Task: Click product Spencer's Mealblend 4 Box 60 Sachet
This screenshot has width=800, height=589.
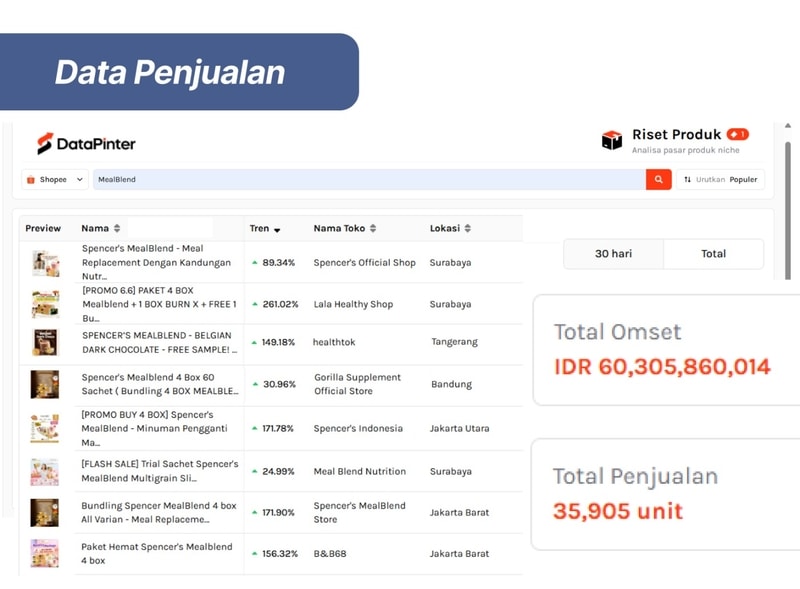Action: point(160,384)
